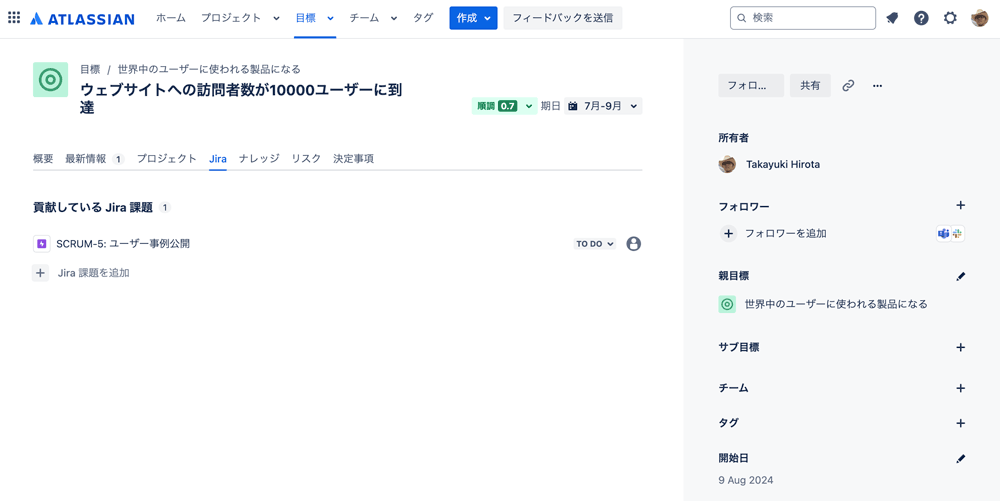The height and width of the screenshot is (501, 1000).
Task: Switch to the ナレッジ tab
Action: point(259,159)
